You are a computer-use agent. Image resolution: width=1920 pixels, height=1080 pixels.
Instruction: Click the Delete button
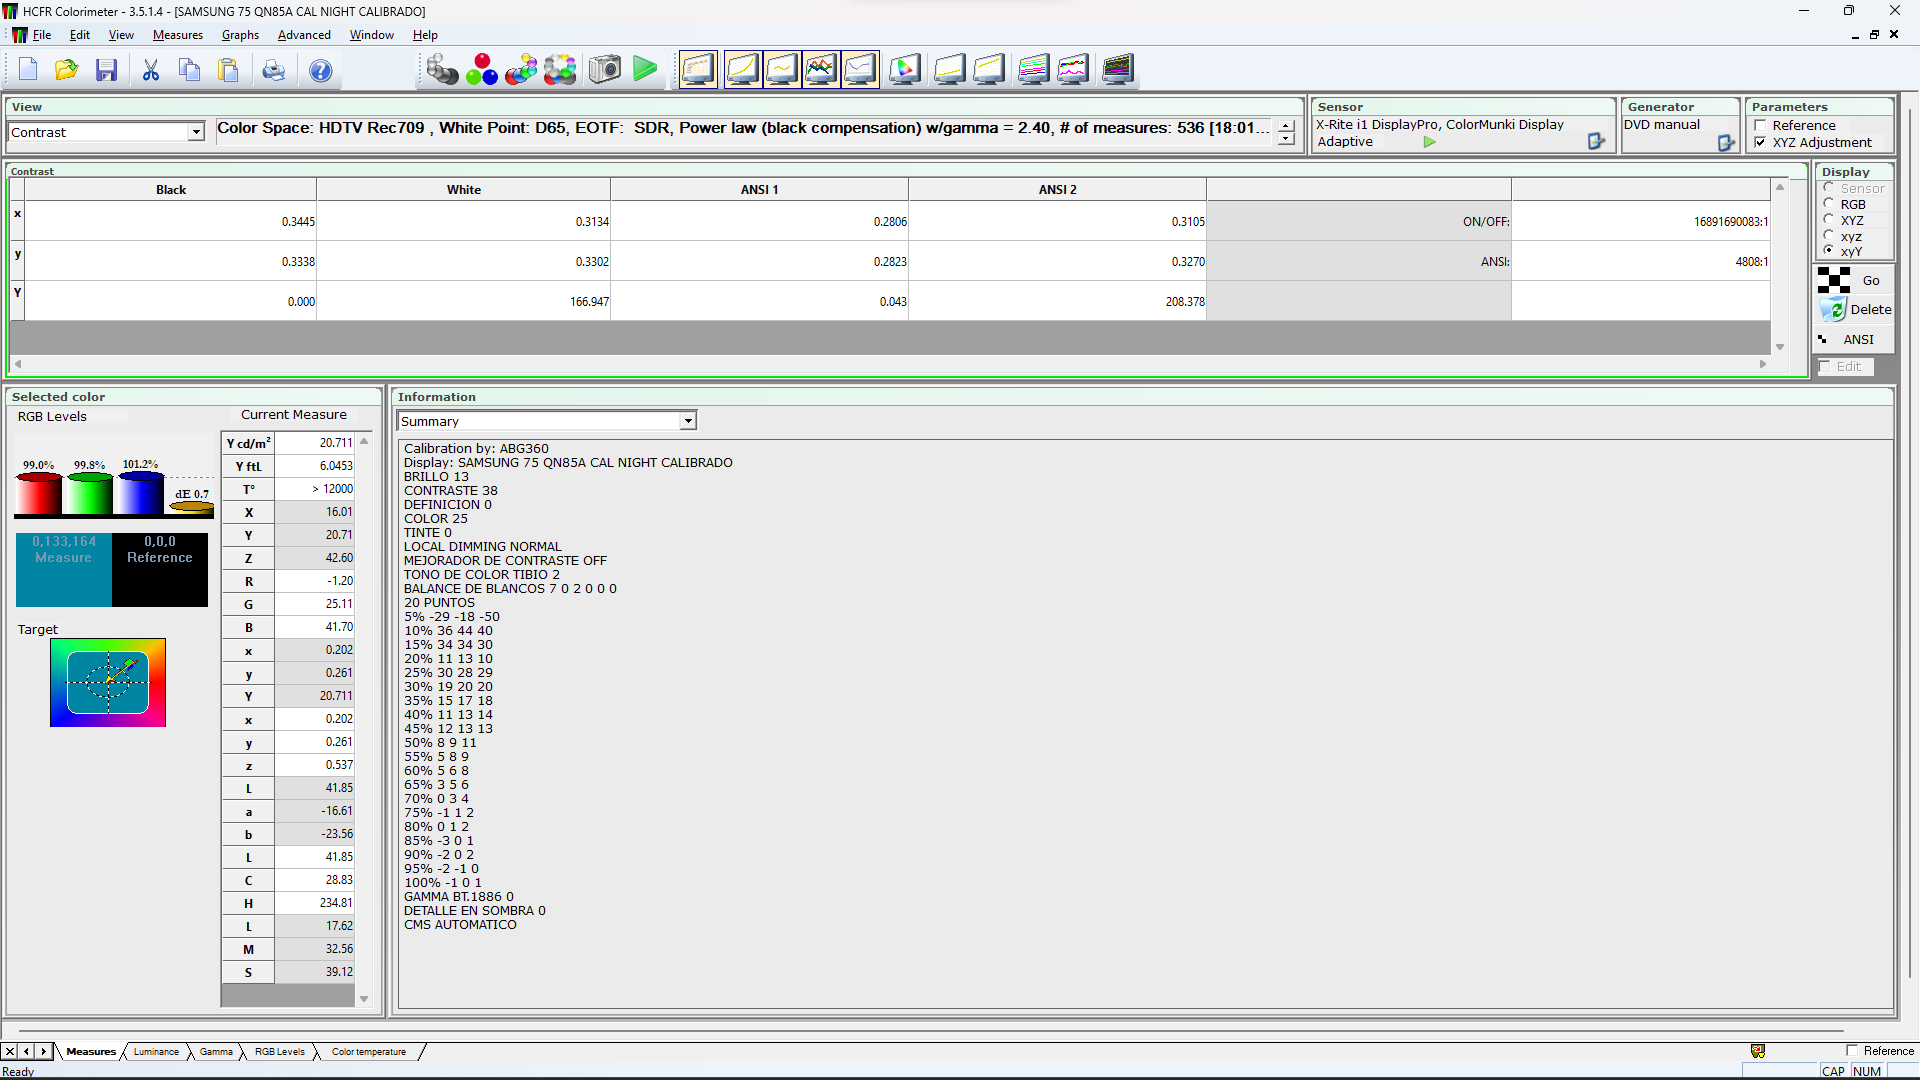coord(1857,310)
